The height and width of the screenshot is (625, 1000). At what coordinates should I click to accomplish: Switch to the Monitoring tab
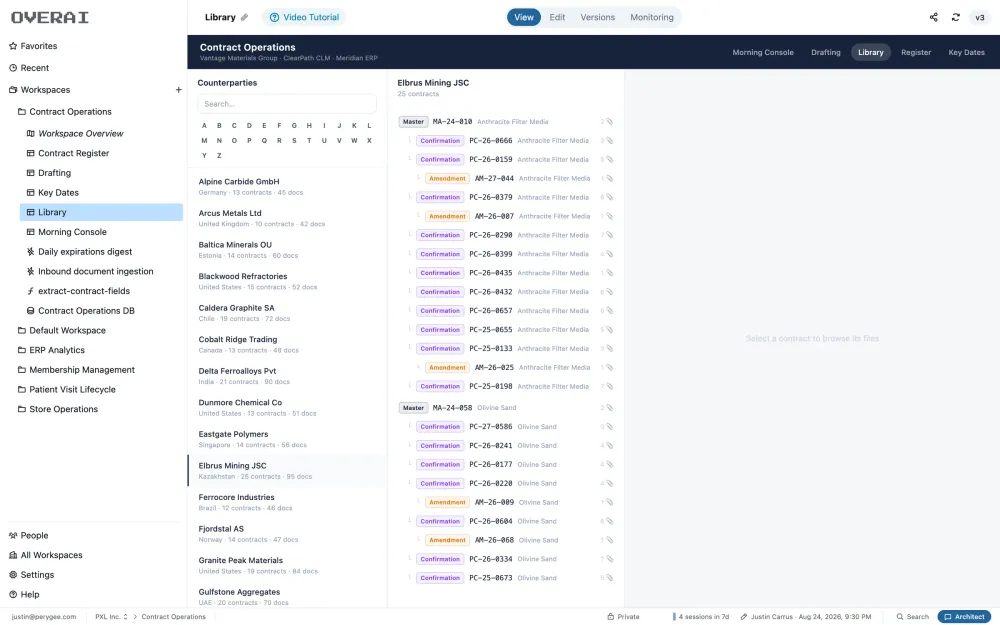pyautogui.click(x=652, y=17)
